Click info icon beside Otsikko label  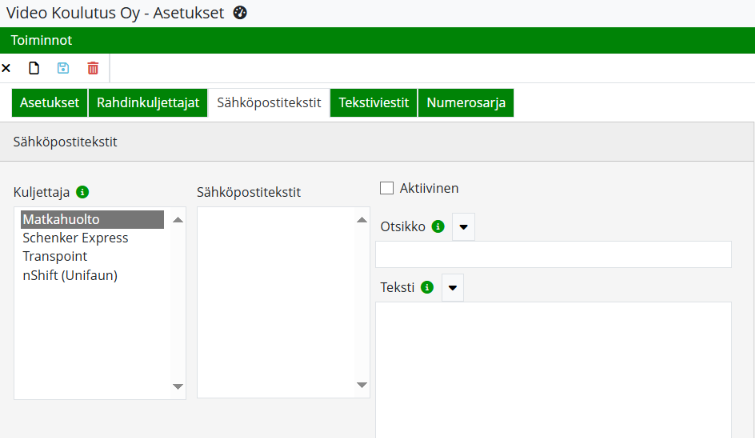pyautogui.click(x=437, y=227)
